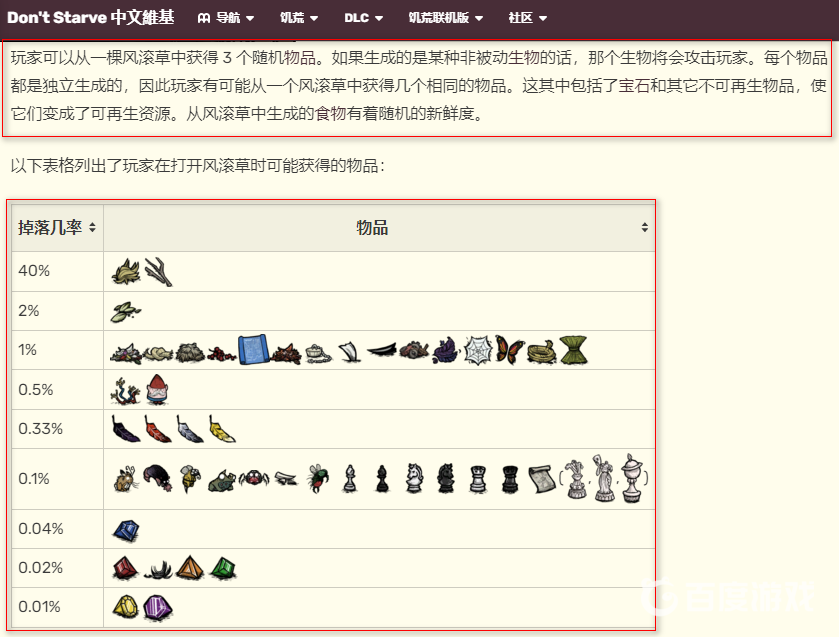This screenshot has width=839, height=637.
Task: Click the 0.33% drop rate cell
Action: (57, 429)
